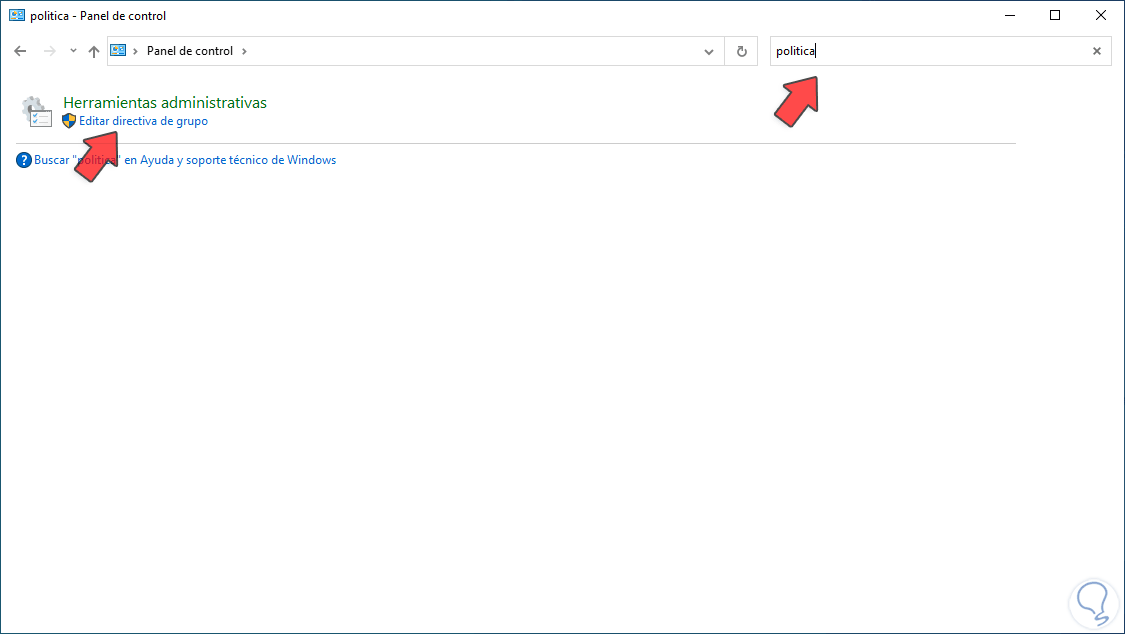Viewport: 1125px width, 634px height.
Task: Click the blue help question mark icon
Action: click(x=24, y=160)
